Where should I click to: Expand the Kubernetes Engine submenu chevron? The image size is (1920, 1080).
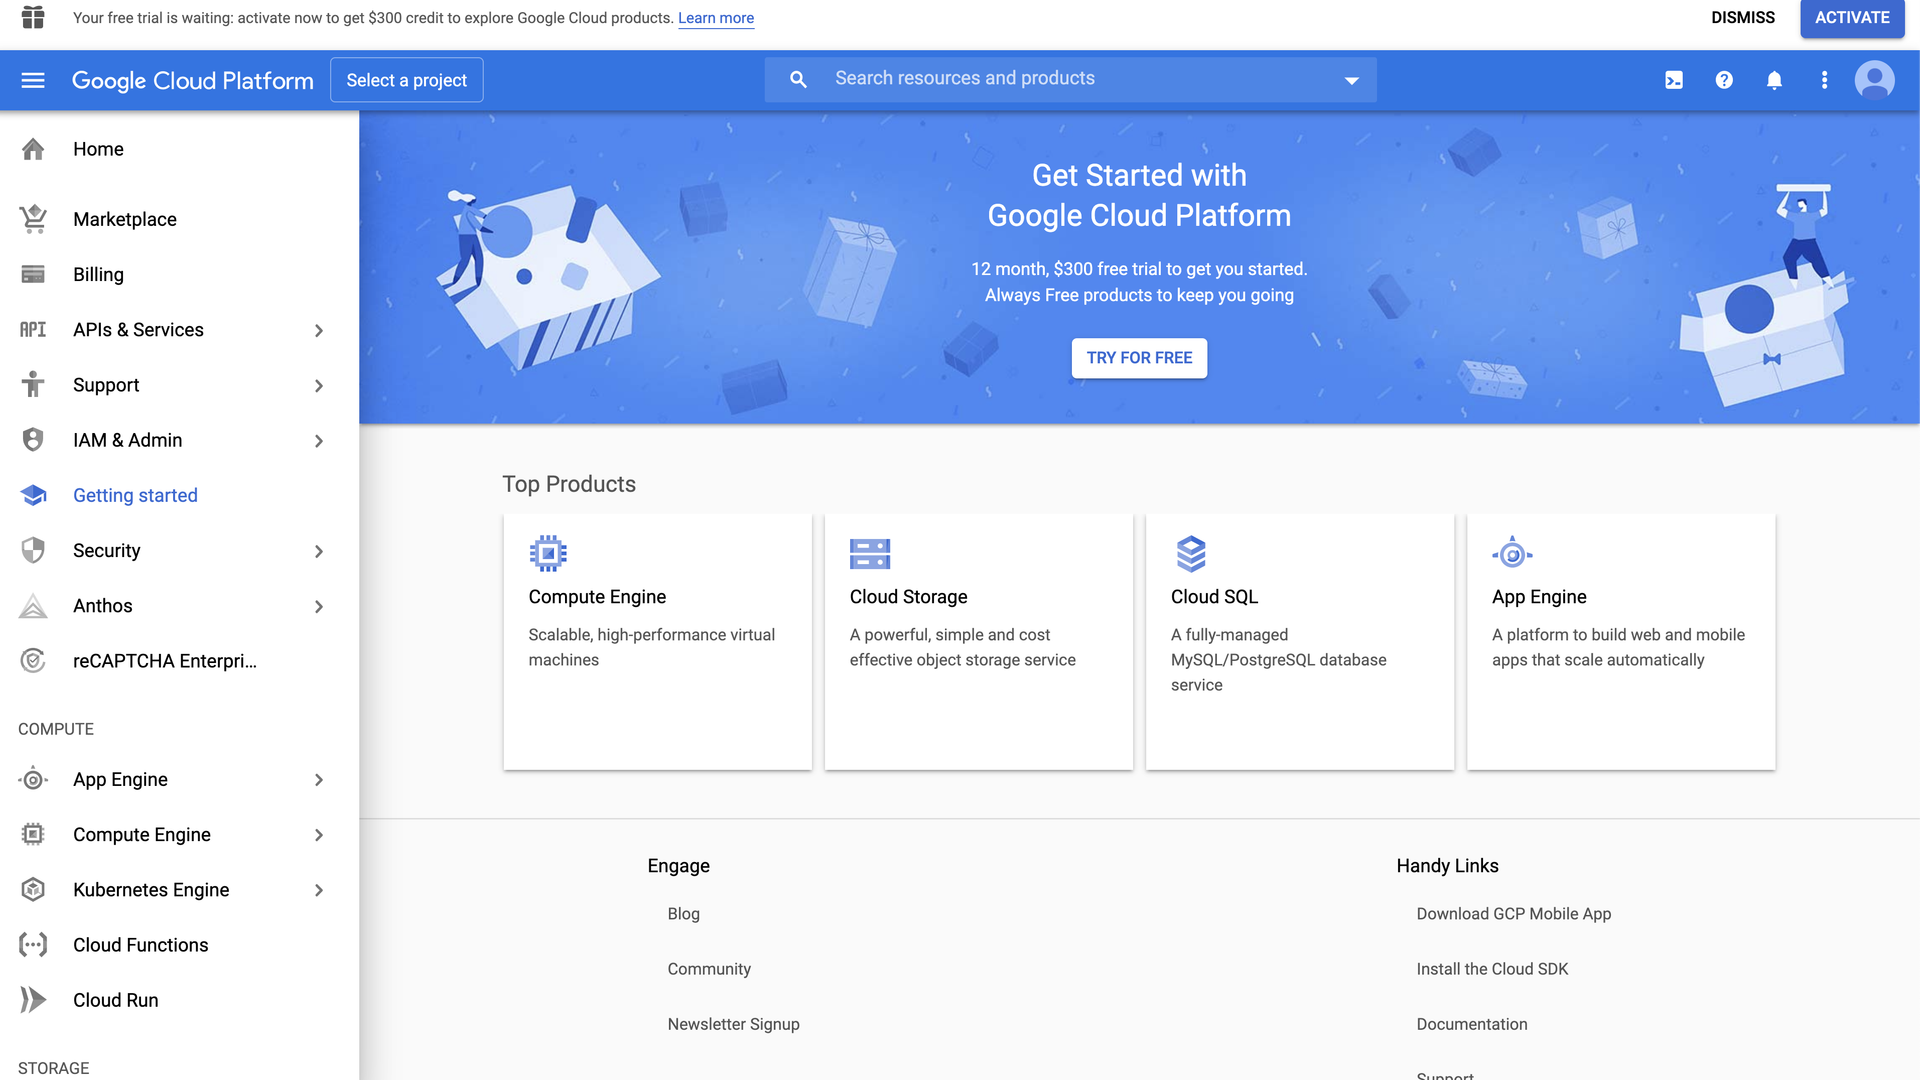(319, 890)
